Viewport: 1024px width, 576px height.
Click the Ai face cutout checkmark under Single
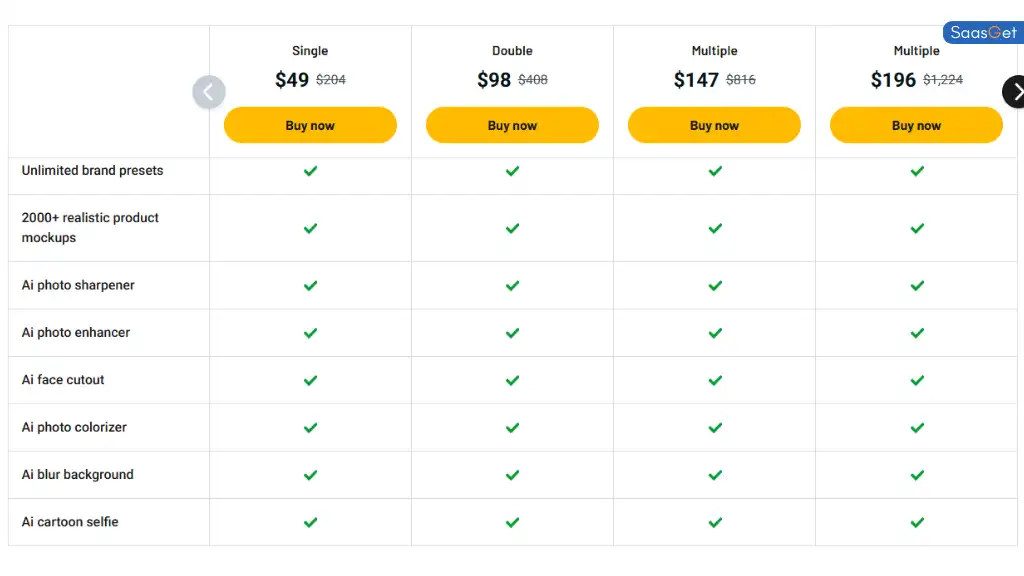pos(310,380)
